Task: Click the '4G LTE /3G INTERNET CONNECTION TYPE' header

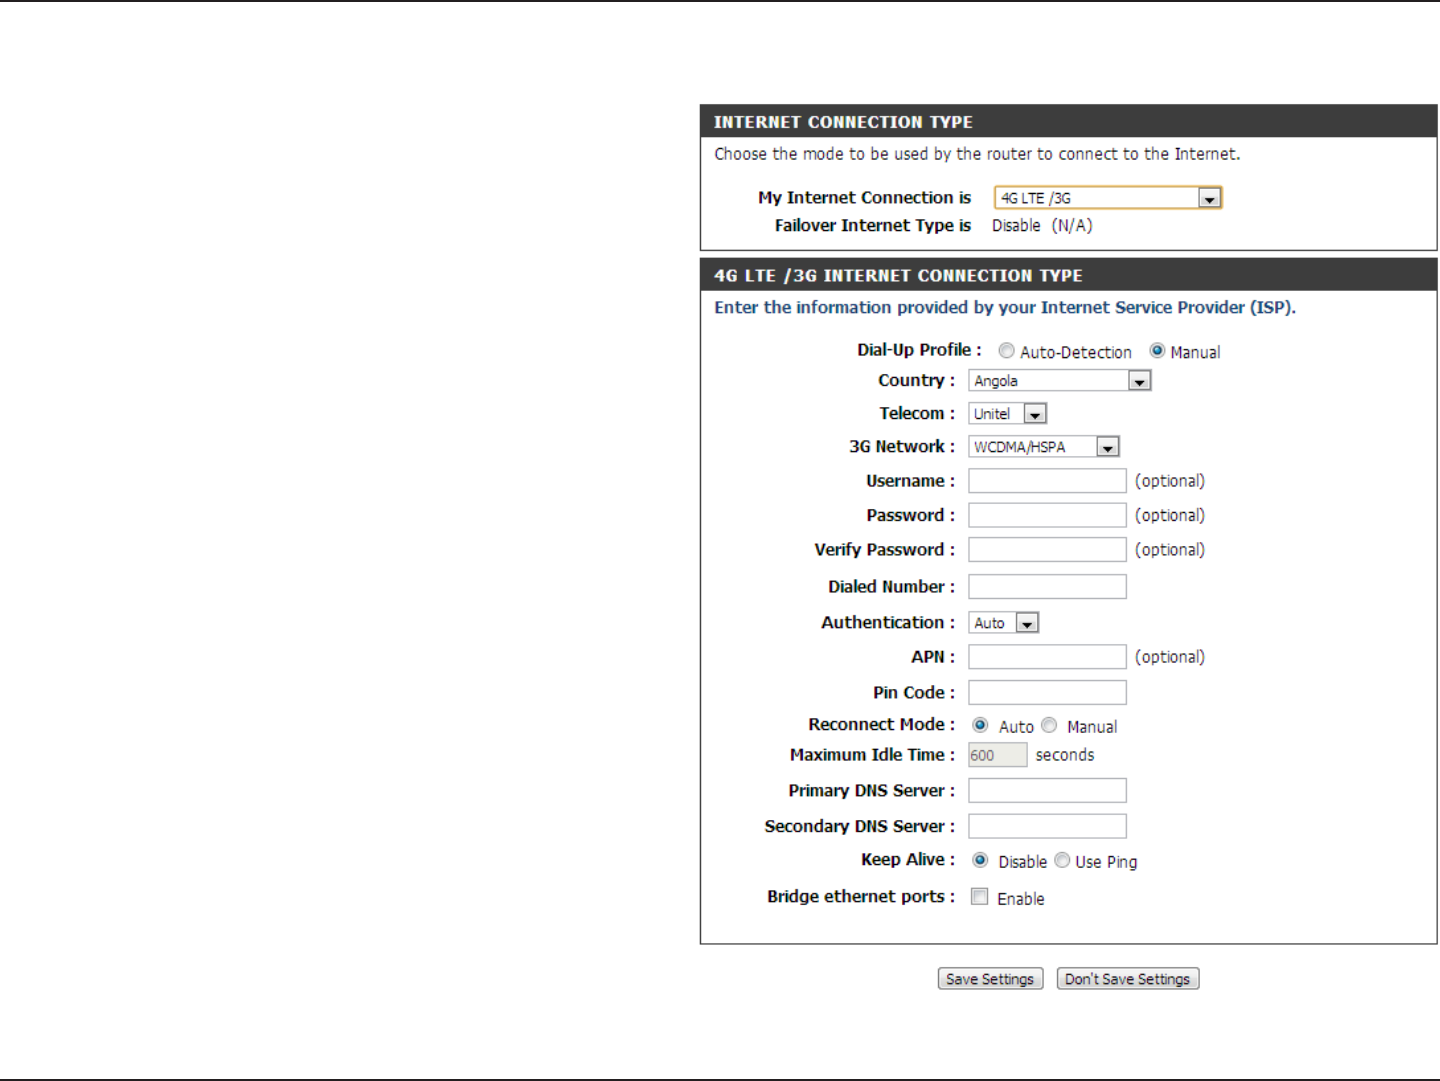Action: 898,276
